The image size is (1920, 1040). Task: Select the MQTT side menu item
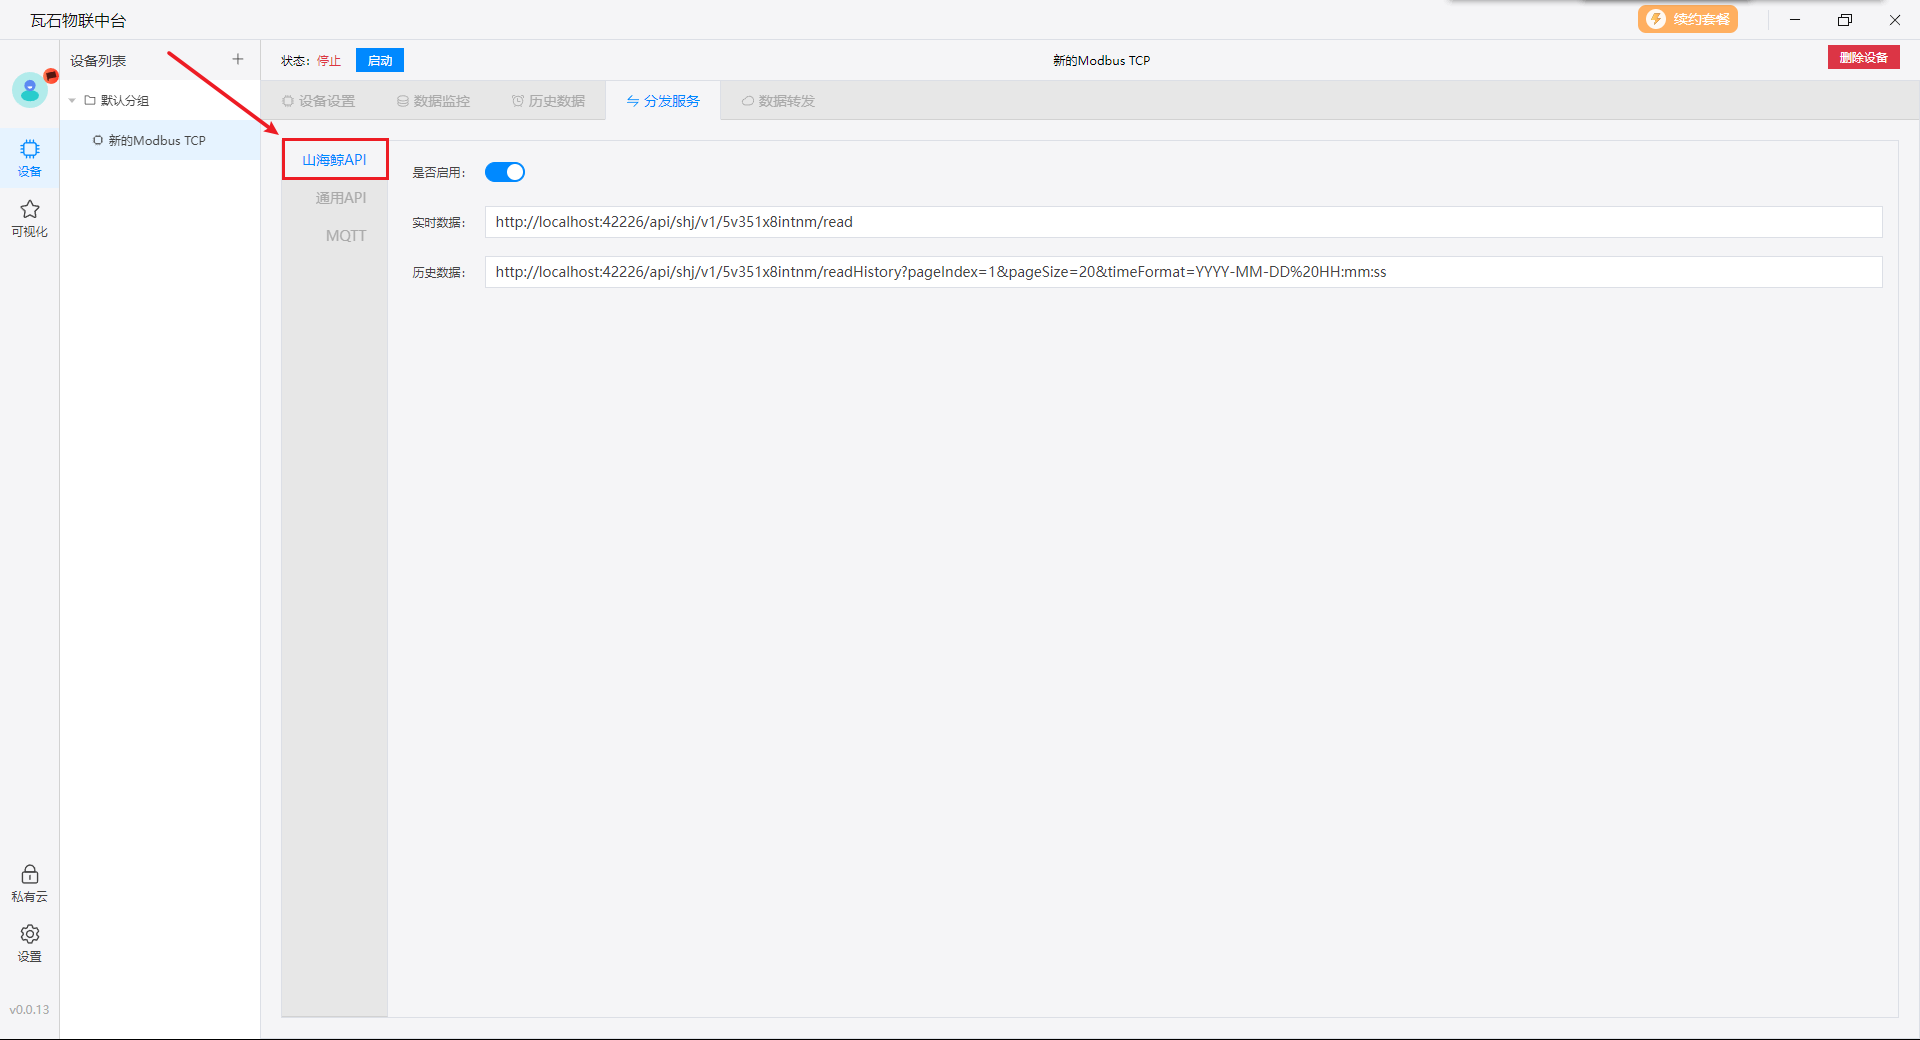click(x=345, y=236)
